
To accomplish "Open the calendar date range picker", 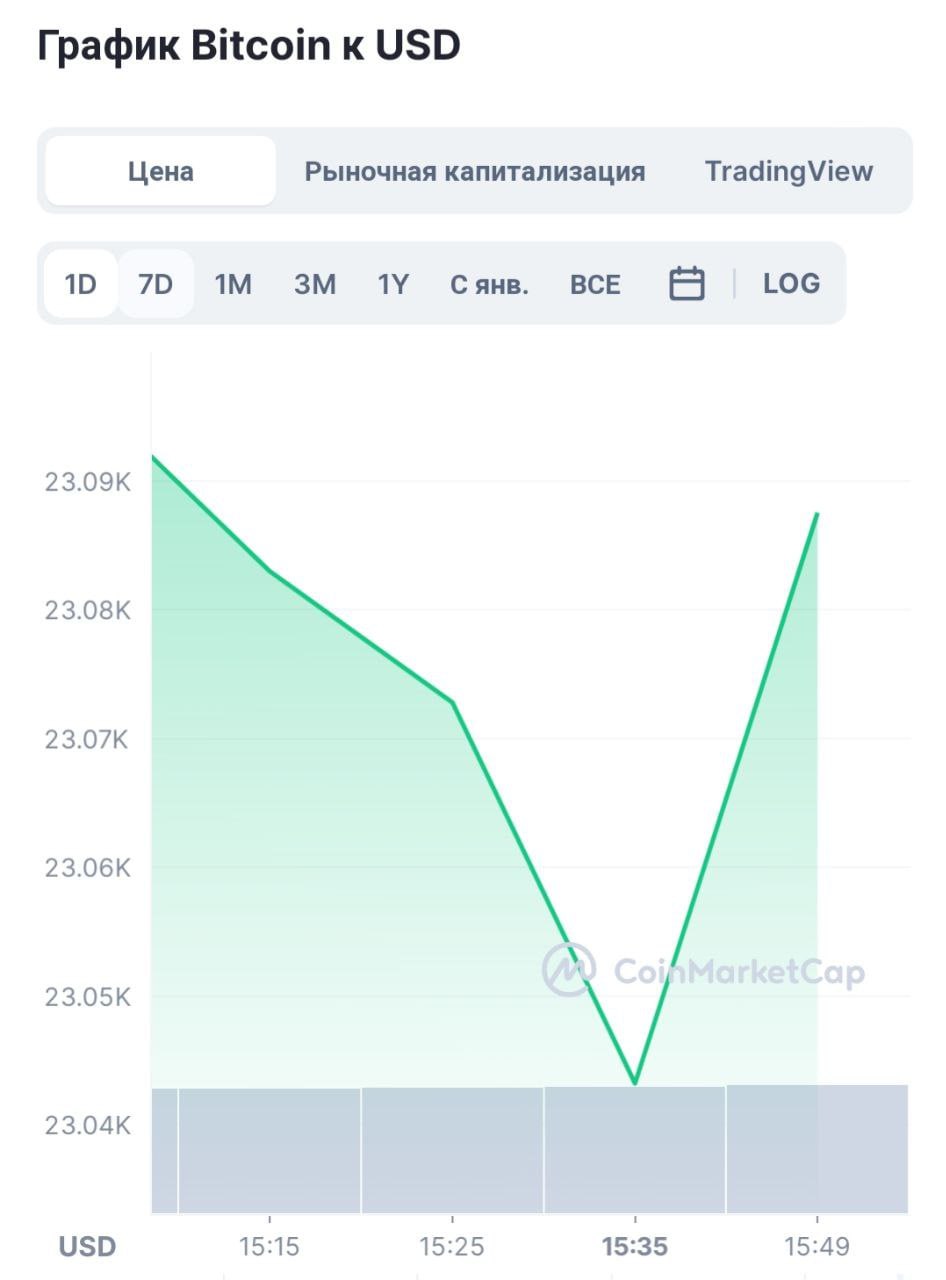I will (x=687, y=284).
